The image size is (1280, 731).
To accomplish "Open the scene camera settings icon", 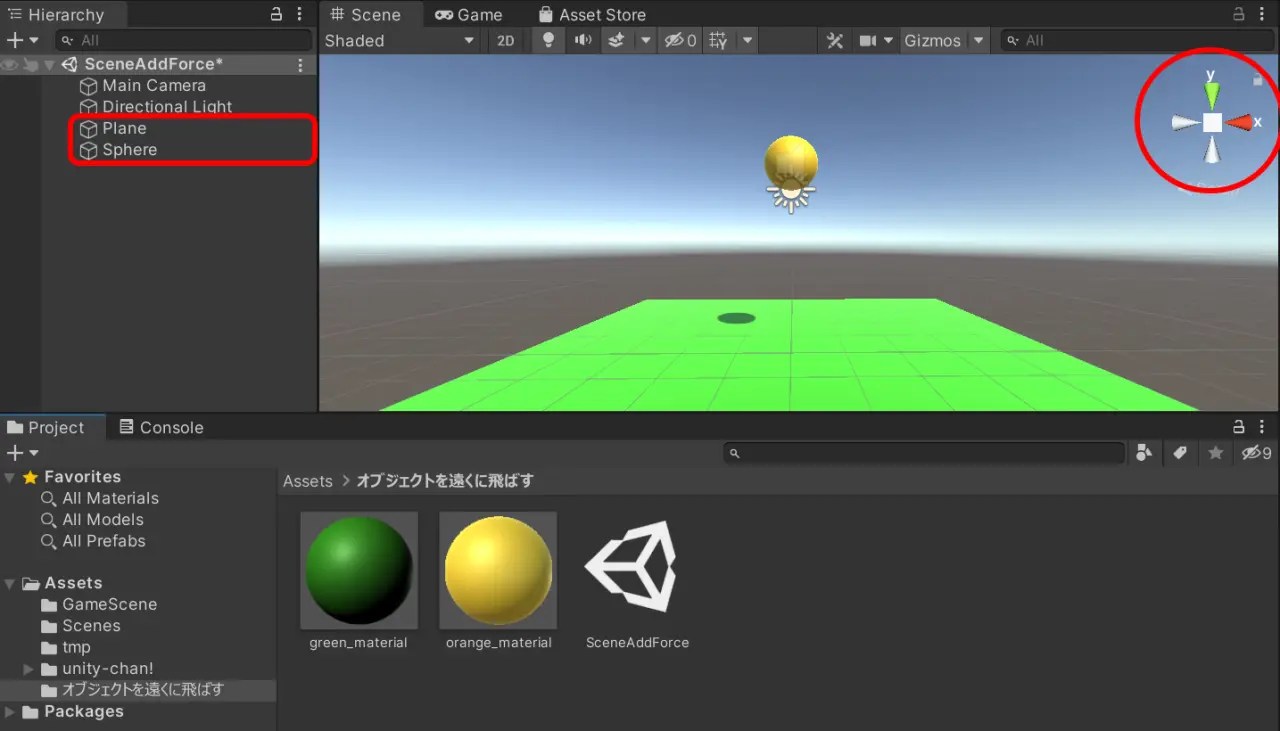I will pyautogui.click(x=867, y=40).
